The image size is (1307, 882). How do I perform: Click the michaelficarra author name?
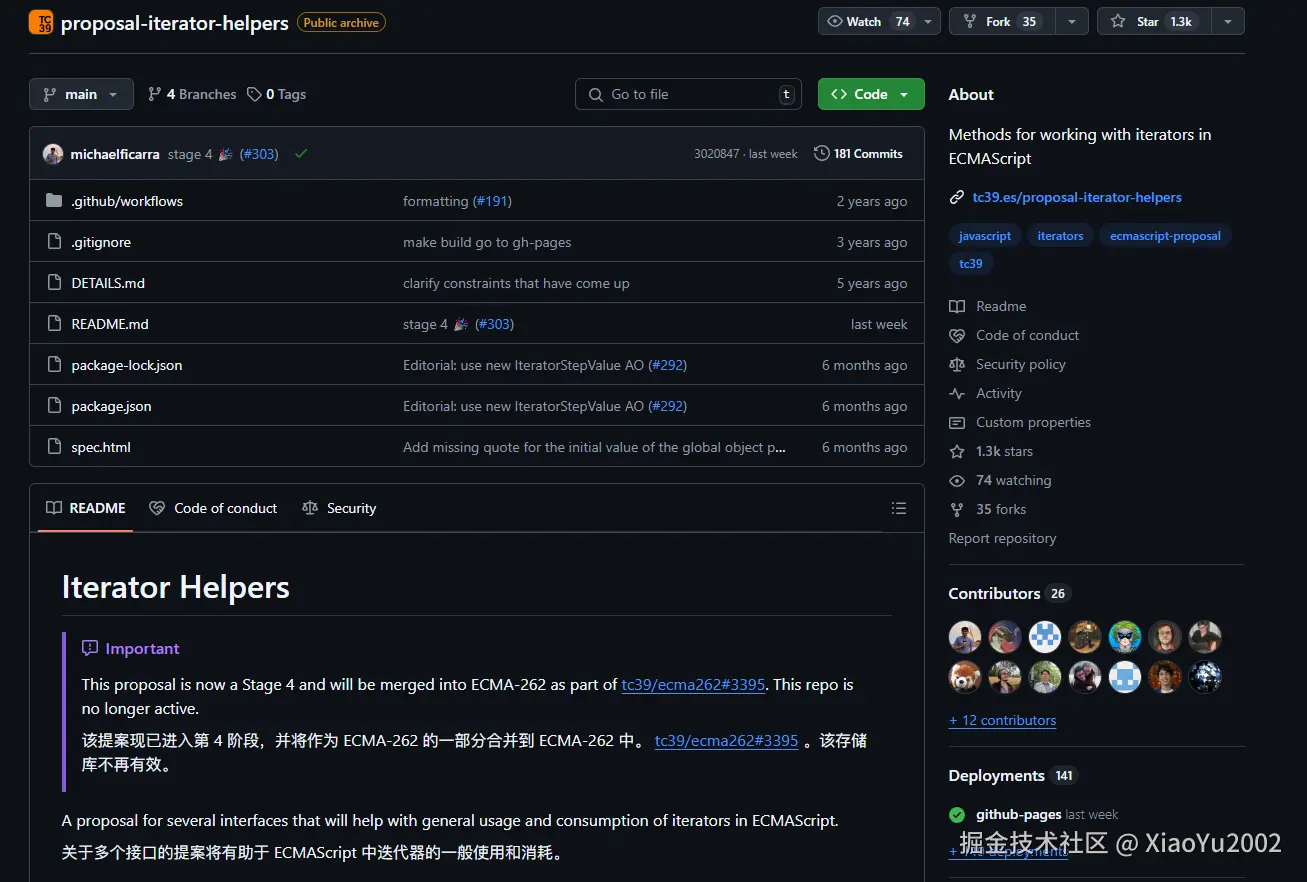click(115, 154)
